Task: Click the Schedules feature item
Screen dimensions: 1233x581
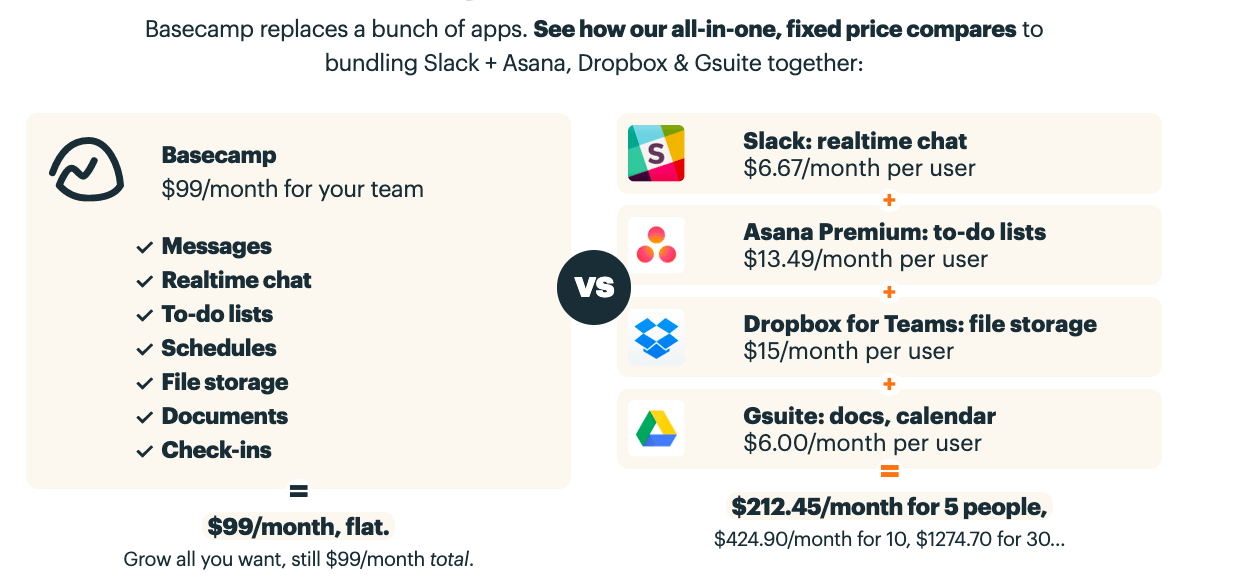Action: (219, 348)
